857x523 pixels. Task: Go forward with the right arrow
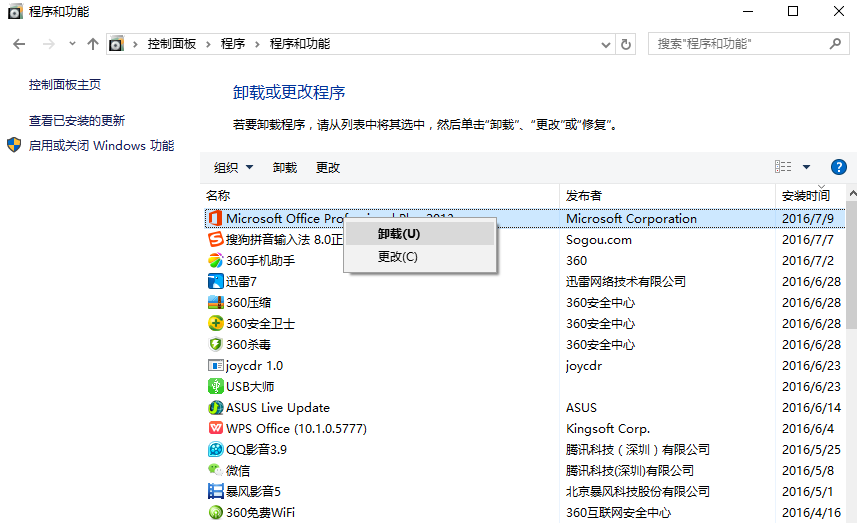coord(49,44)
